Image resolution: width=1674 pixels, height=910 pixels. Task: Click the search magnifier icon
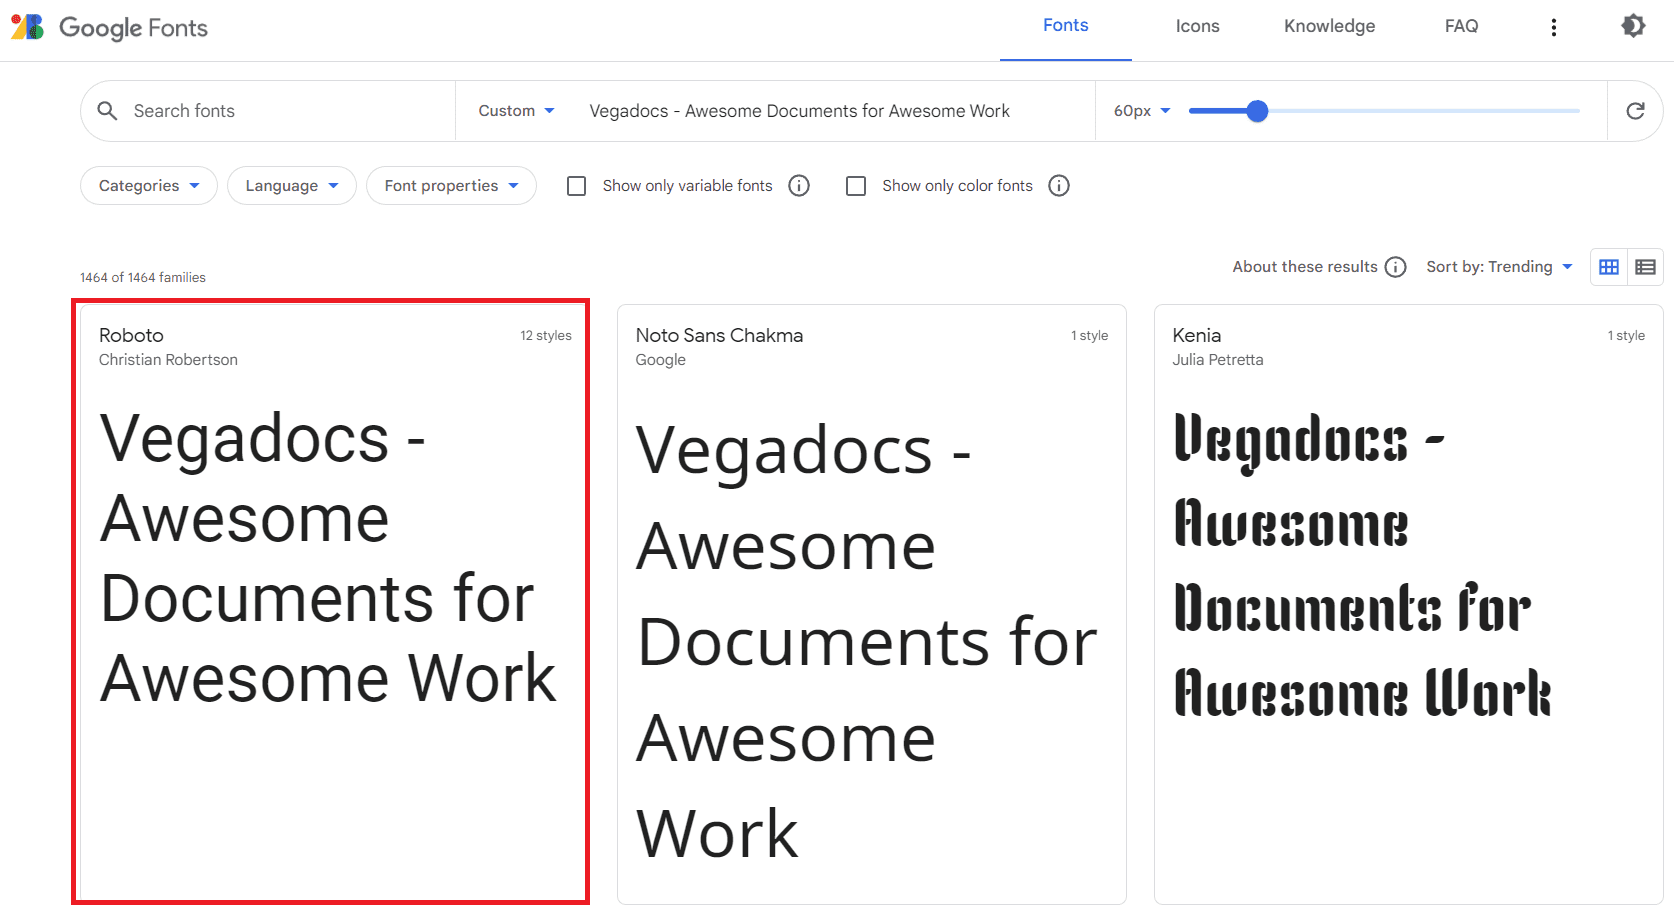[x=107, y=110]
